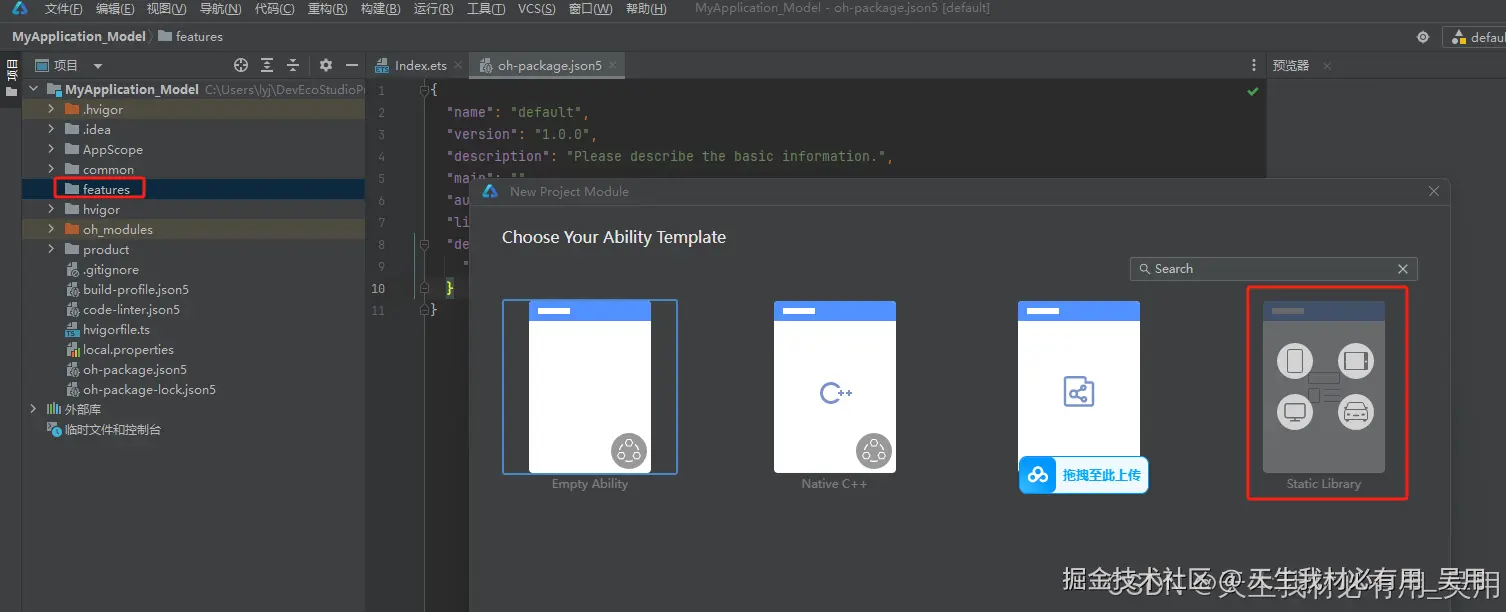Close the New Project Module dialog

(1434, 191)
